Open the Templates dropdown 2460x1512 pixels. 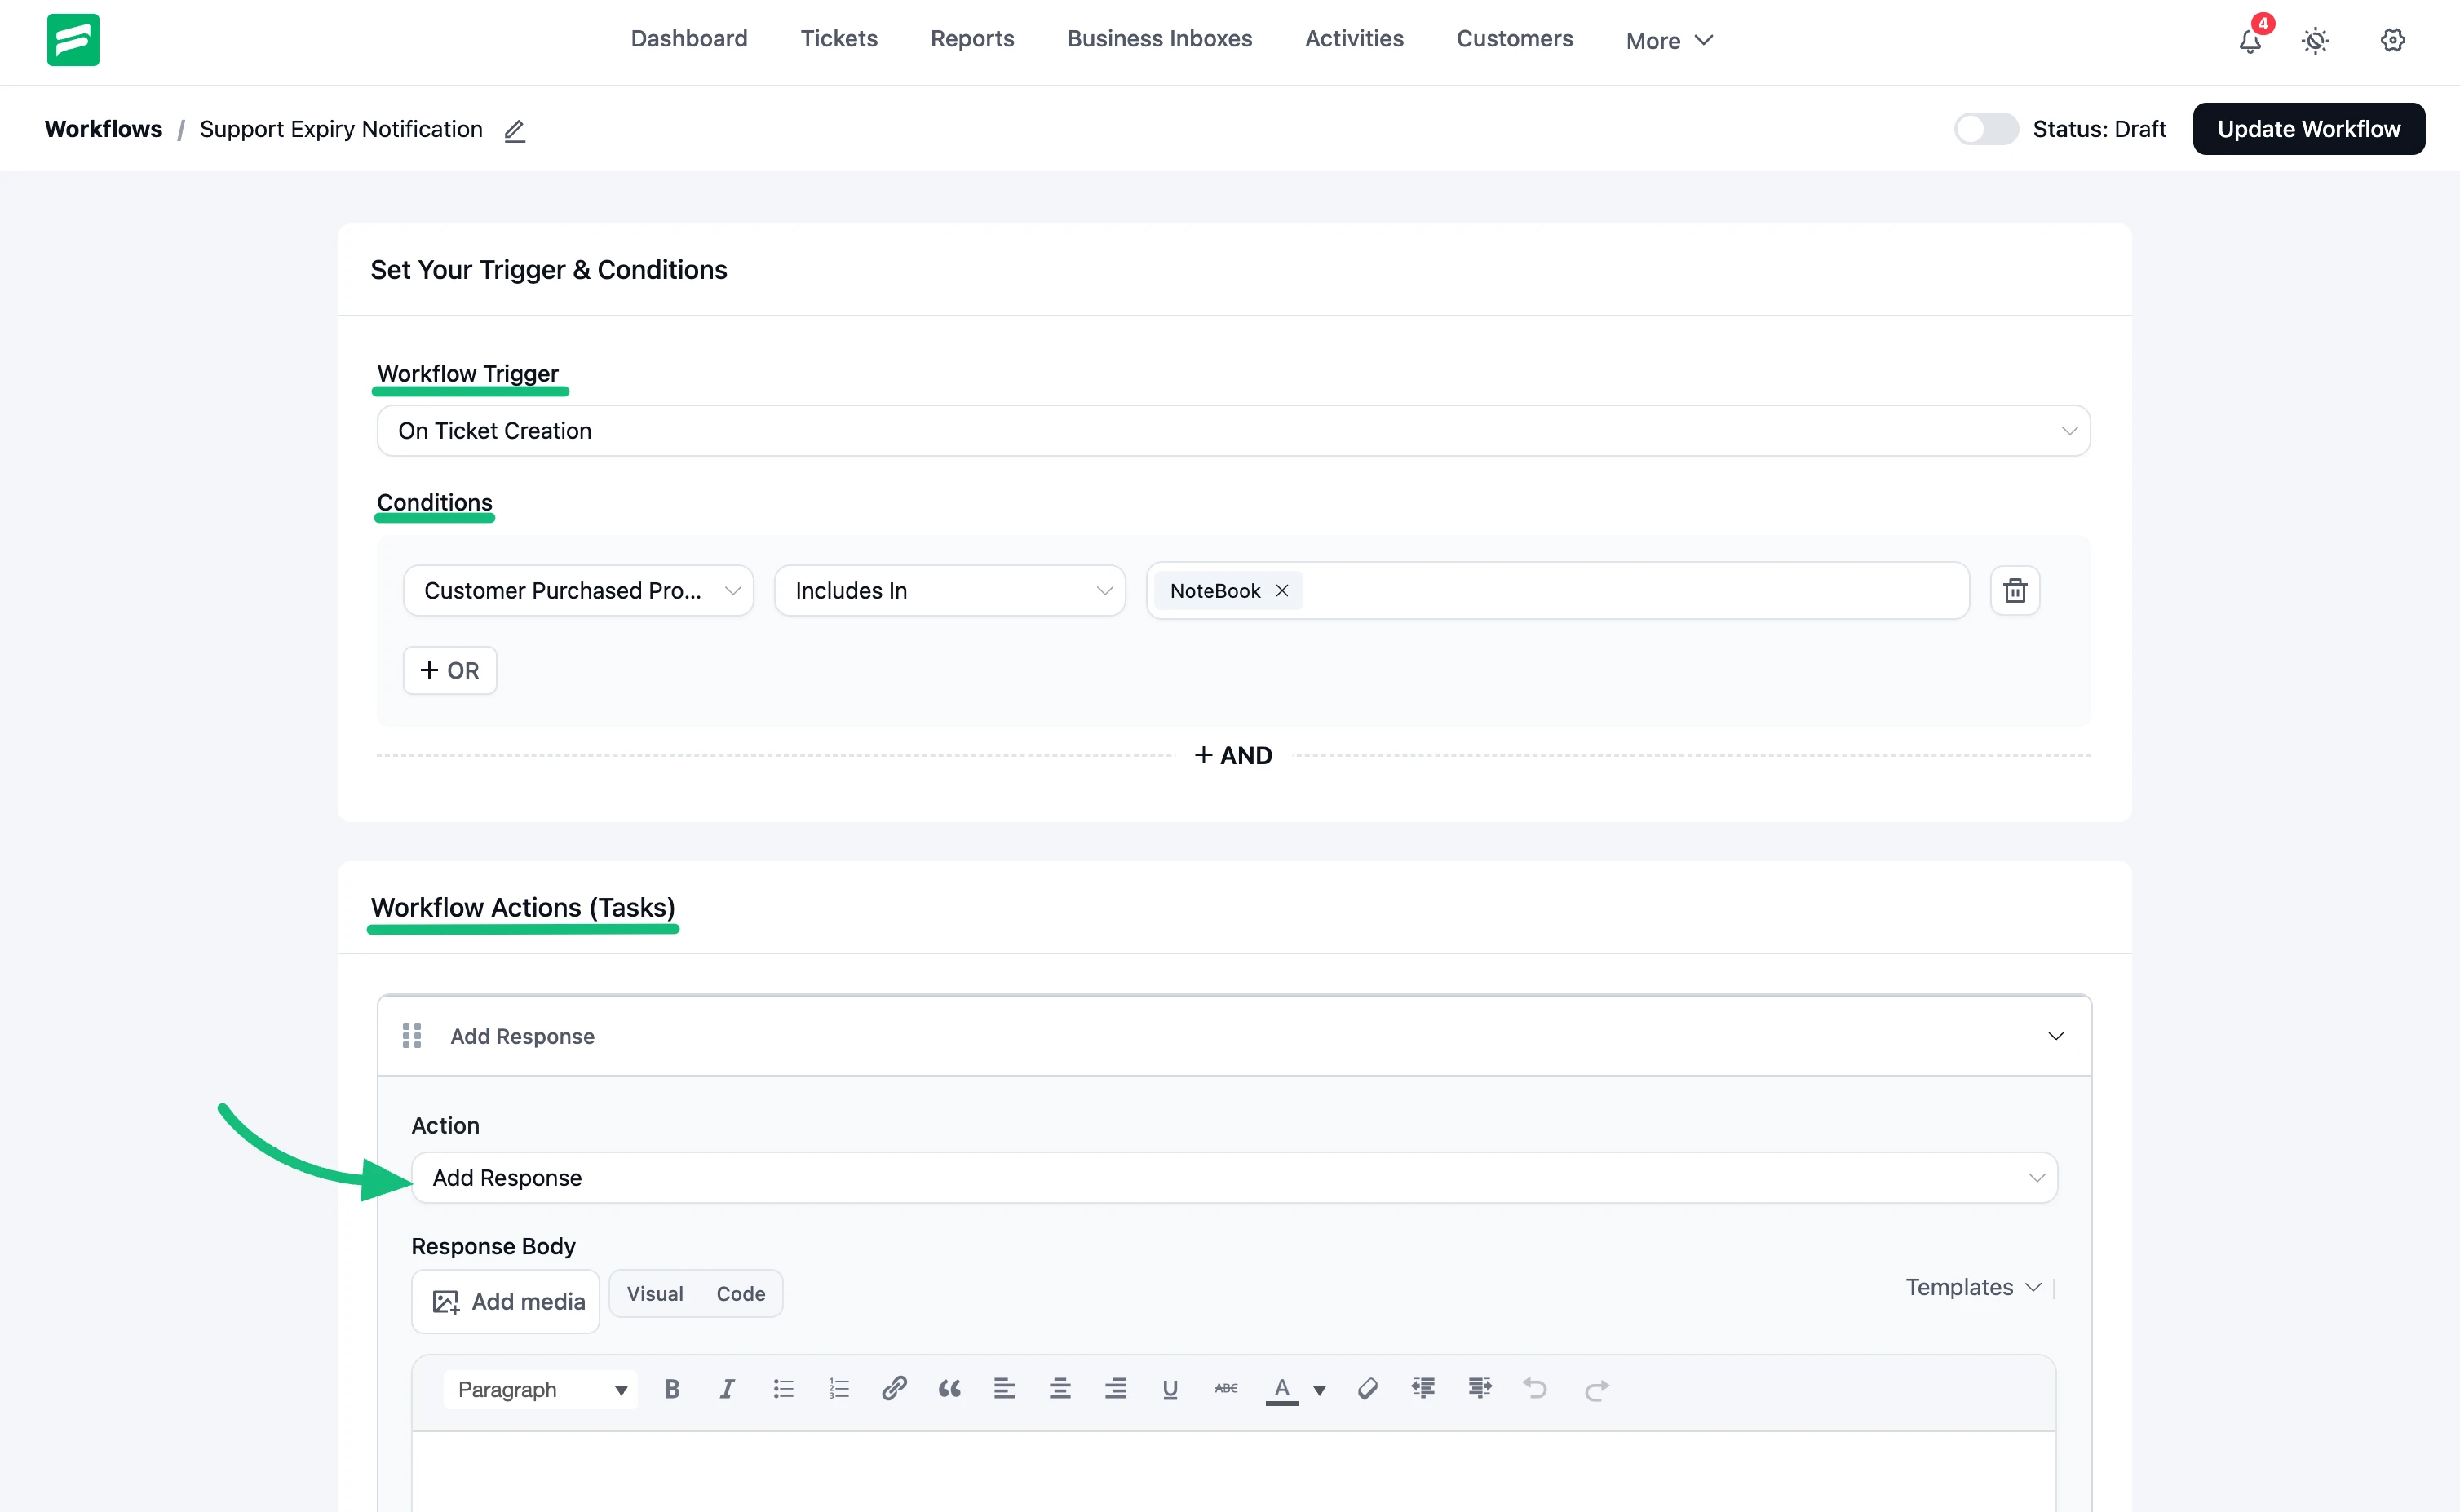[x=1972, y=1288]
